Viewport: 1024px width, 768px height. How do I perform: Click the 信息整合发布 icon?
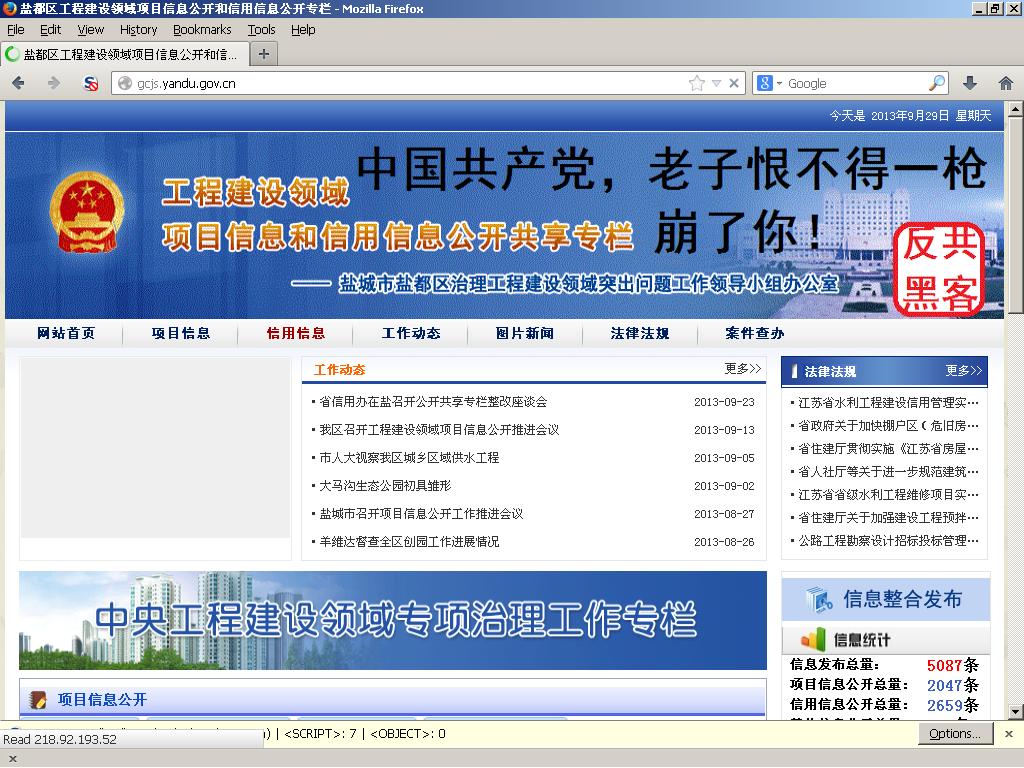click(819, 598)
